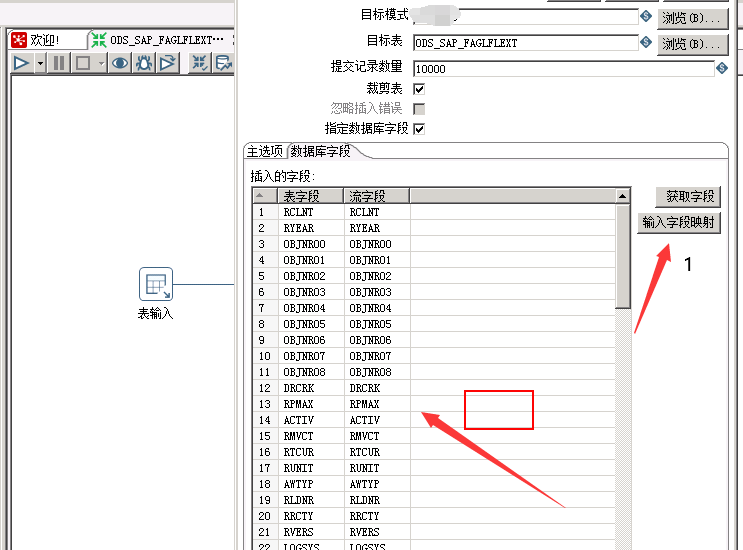Select RPMAX in the 流字段 column
743x550 pixels.
pyautogui.click(x=377, y=405)
